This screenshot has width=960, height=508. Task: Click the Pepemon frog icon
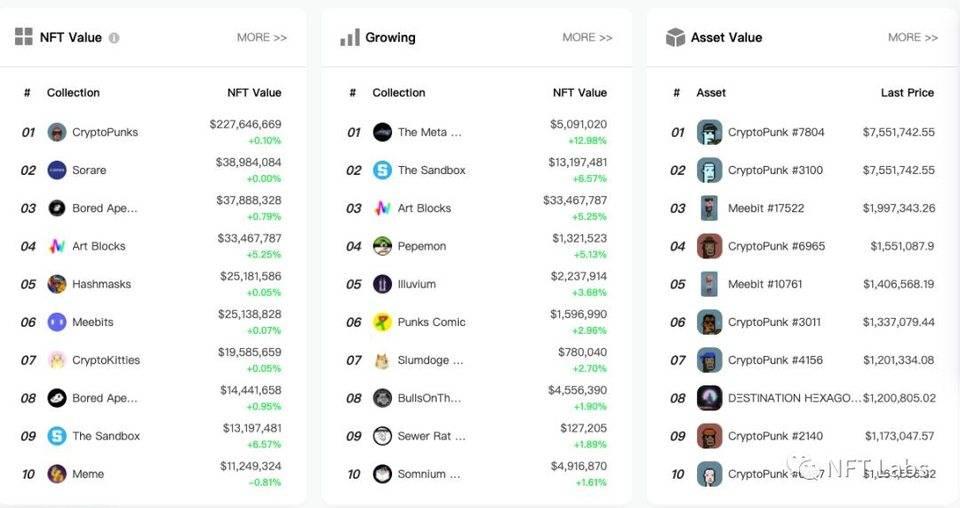(382, 246)
